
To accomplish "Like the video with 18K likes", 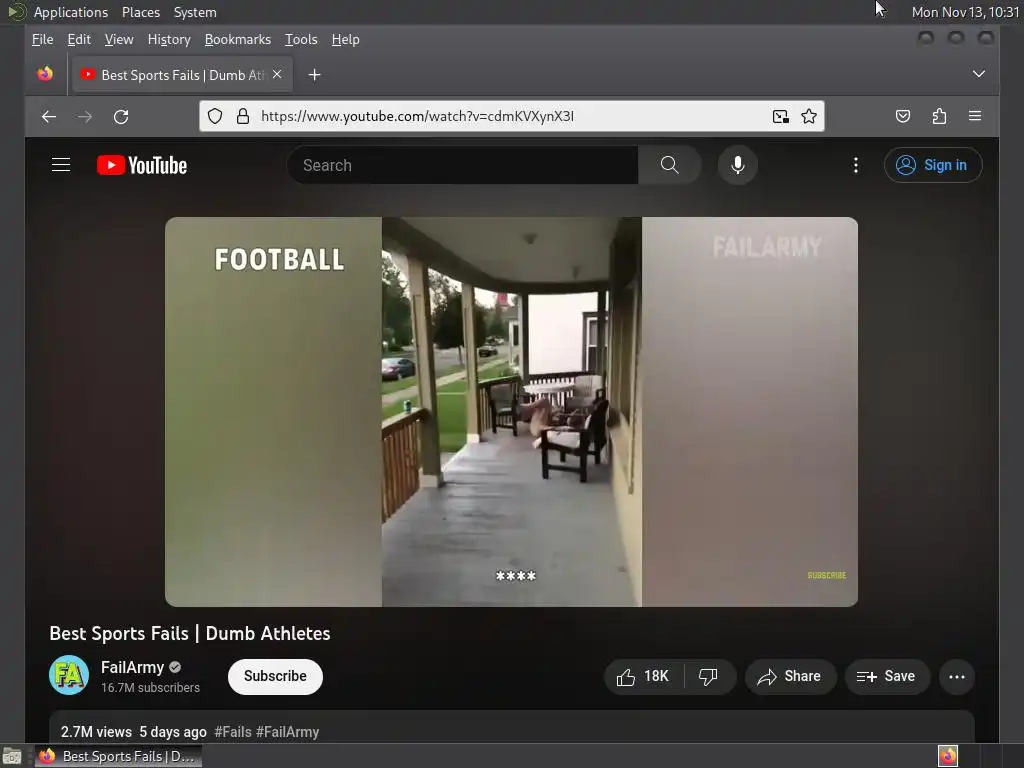I will pos(643,677).
